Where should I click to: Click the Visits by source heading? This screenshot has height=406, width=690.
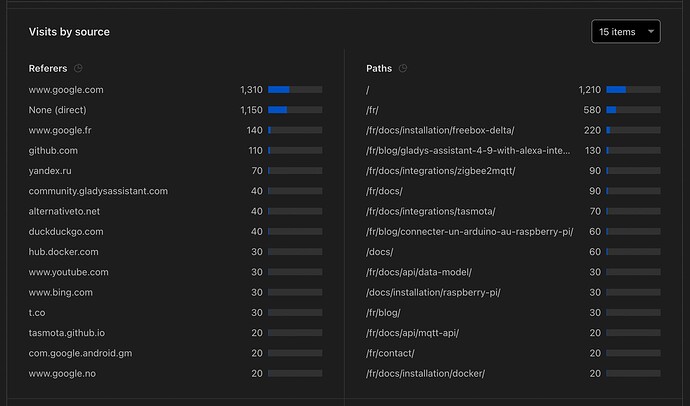(69, 32)
